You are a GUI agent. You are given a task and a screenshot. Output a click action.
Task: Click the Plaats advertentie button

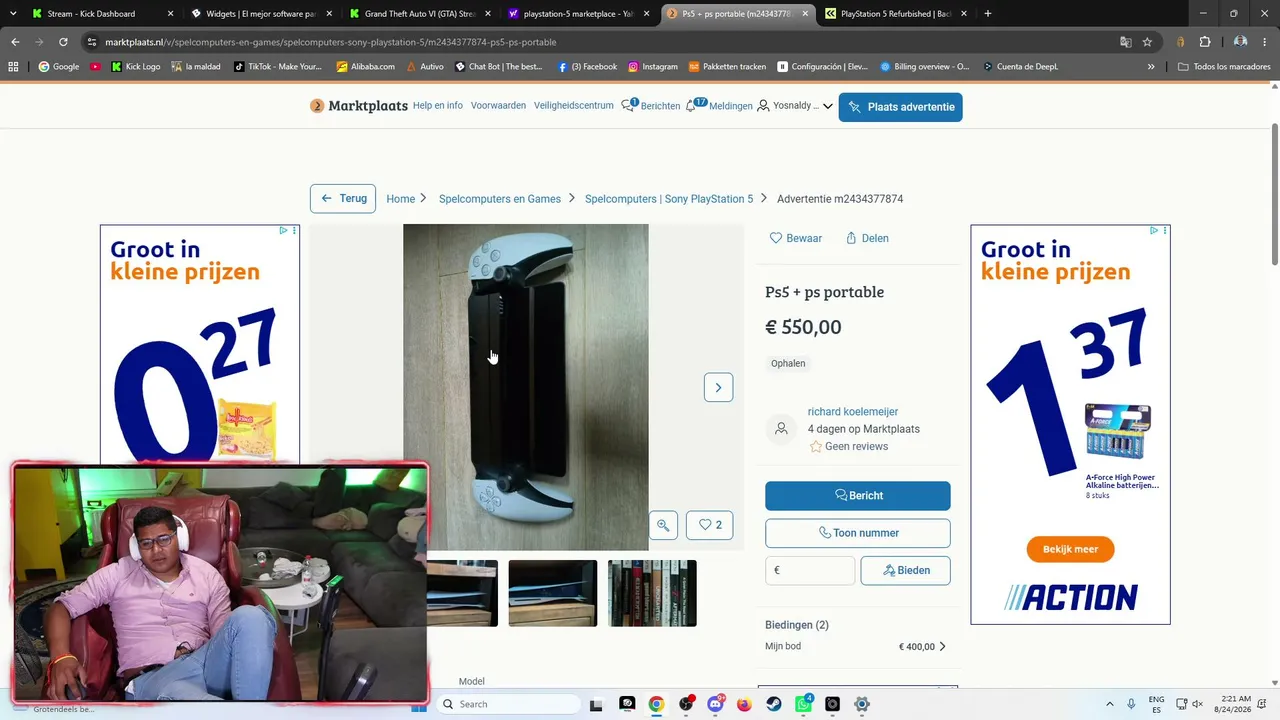click(x=900, y=107)
